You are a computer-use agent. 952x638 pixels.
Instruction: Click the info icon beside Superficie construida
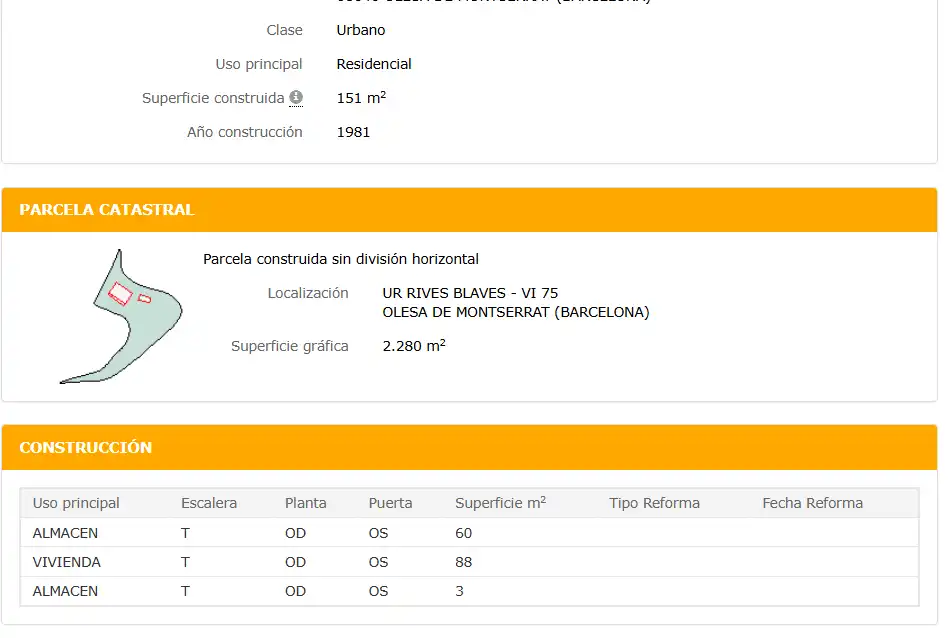coord(296,97)
